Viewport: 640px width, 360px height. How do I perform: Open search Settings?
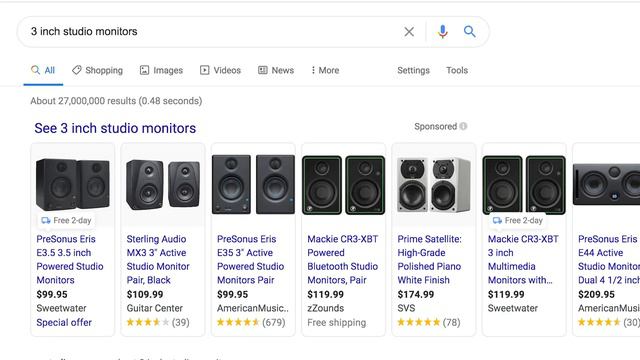pyautogui.click(x=413, y=70)
